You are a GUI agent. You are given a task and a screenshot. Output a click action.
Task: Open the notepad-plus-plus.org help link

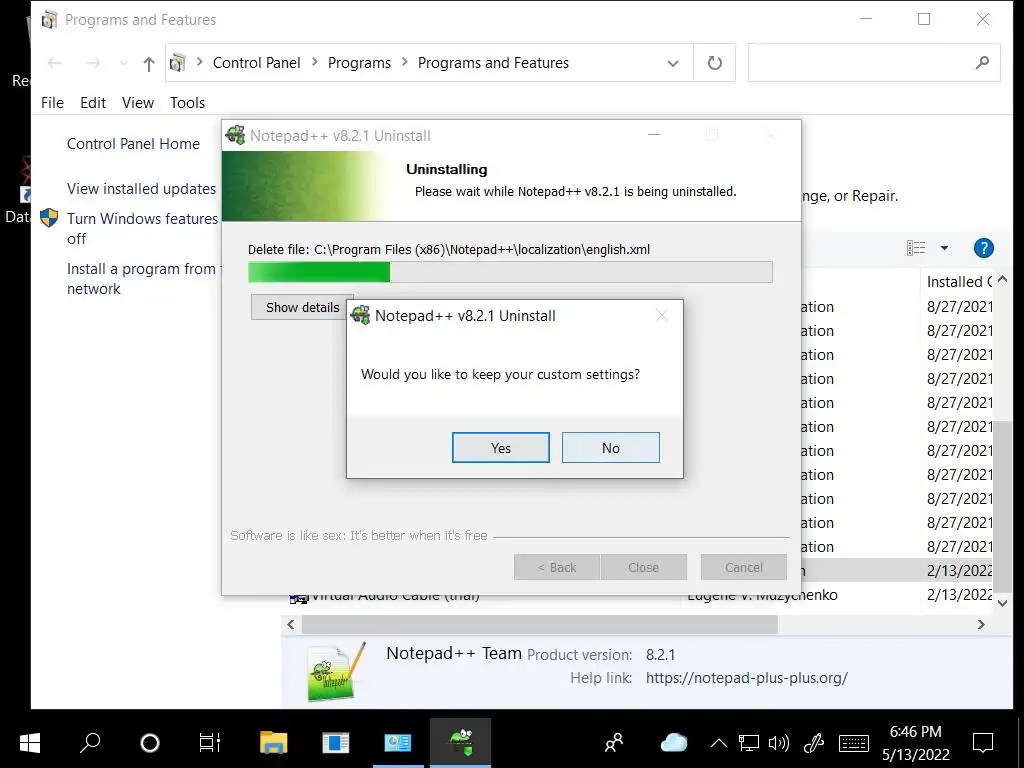pyautogui.click(x=746, y=678)
